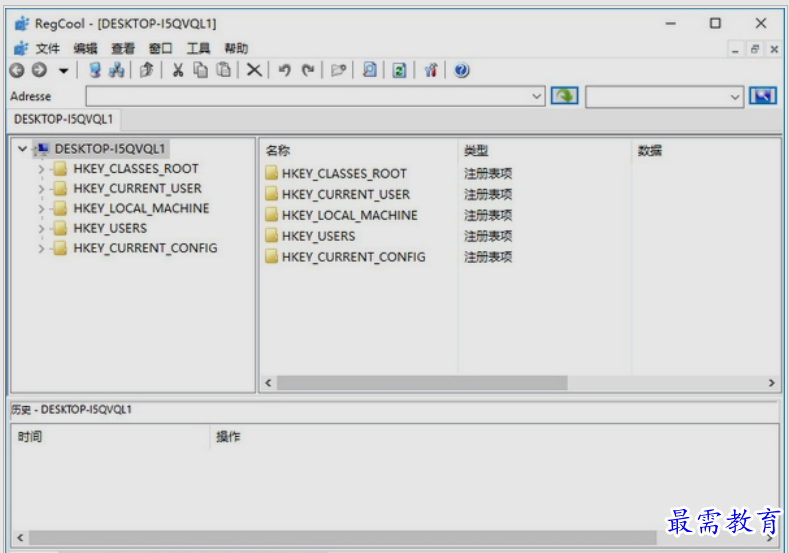Open the navigation history dropdown arrow
789x553 pixels.
pyautogui.click(x=63, y=70)
